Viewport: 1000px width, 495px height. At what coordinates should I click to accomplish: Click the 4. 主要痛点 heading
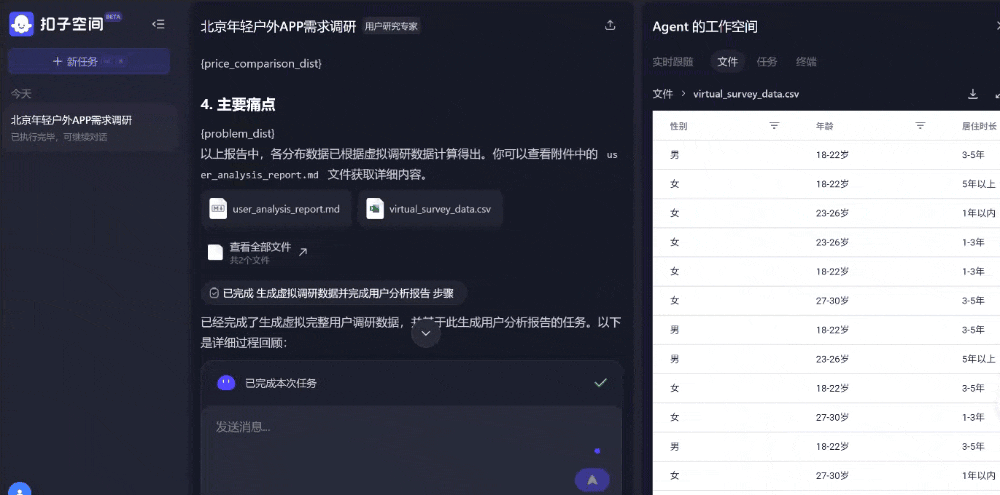click(x=238, y=105)
